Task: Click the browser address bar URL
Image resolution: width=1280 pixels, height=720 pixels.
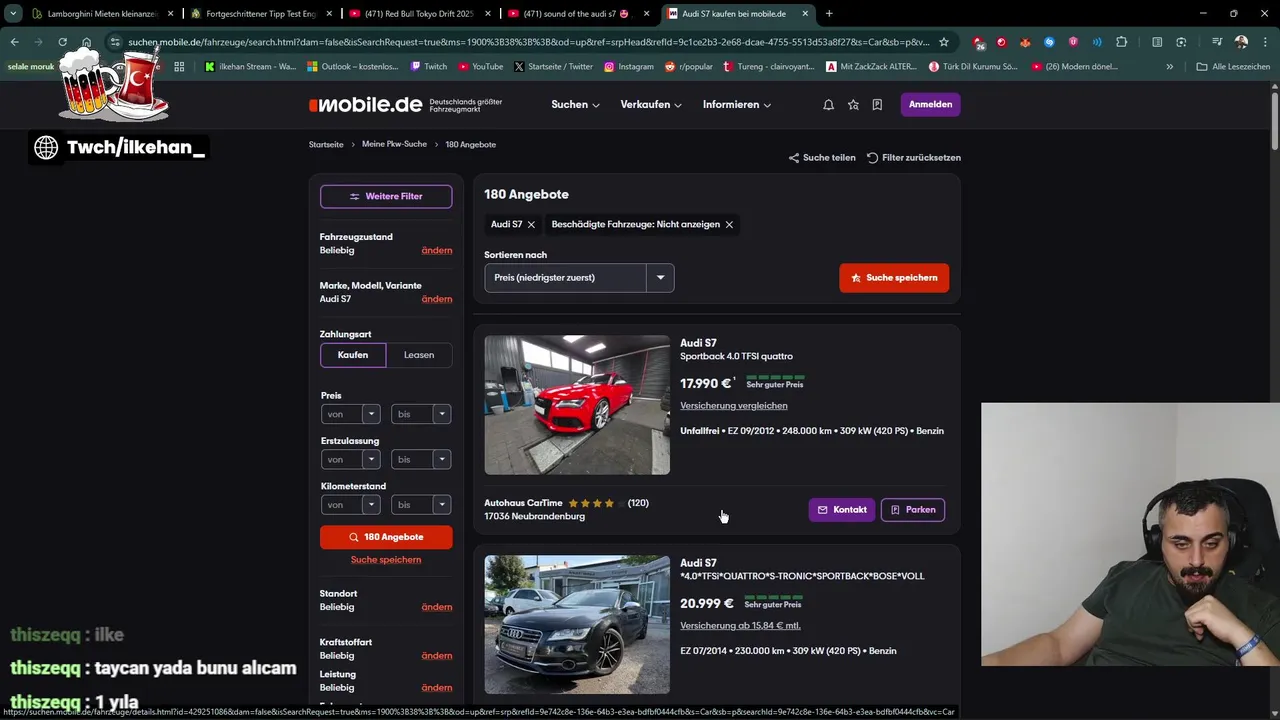Action: (x=528, y=42)
